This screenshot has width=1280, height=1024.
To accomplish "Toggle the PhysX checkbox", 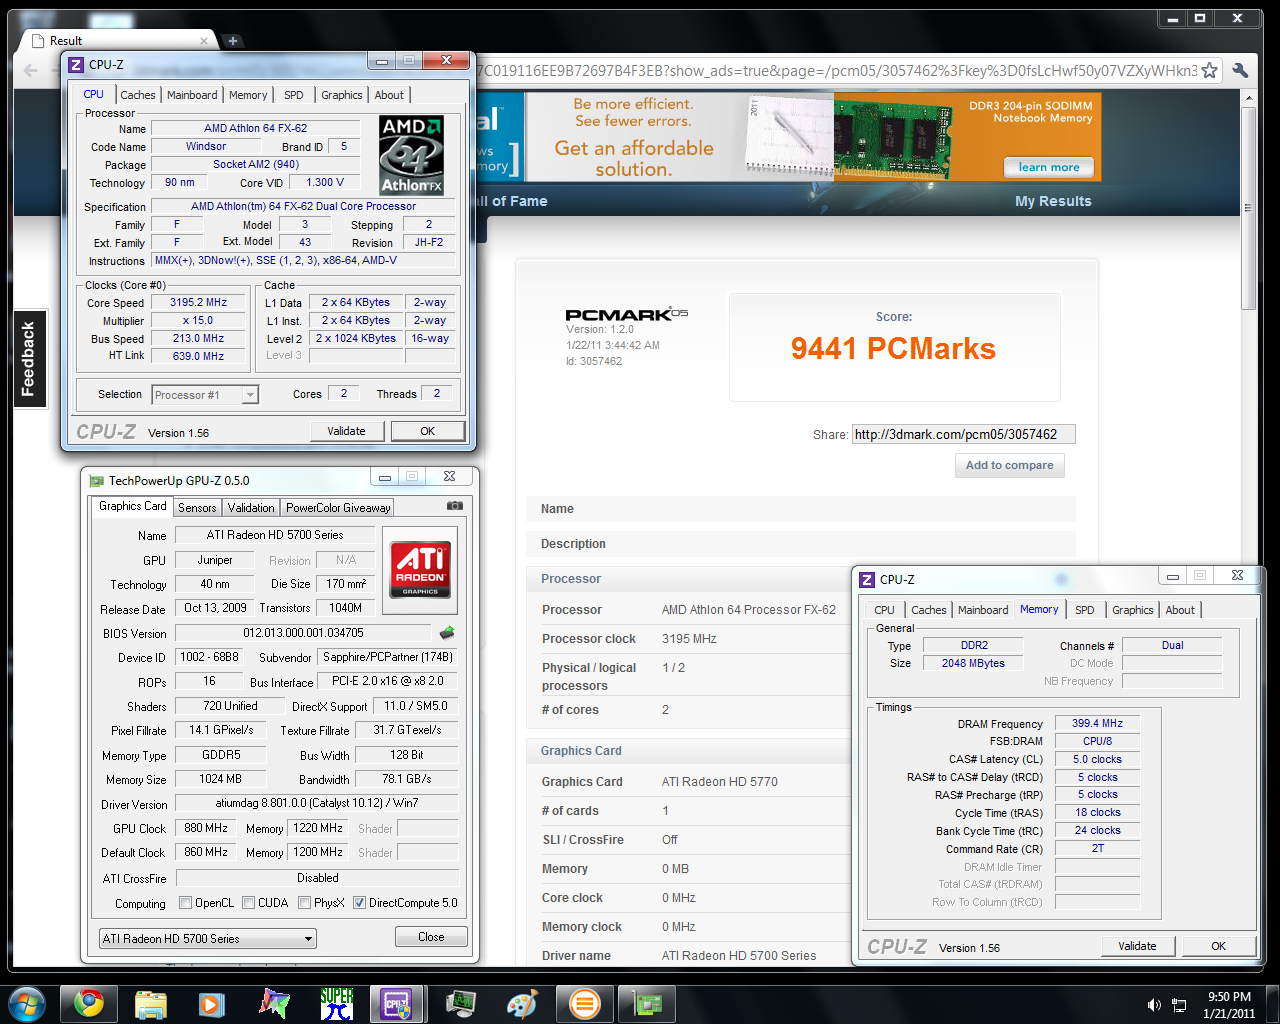I will click(x=304, y=902).
